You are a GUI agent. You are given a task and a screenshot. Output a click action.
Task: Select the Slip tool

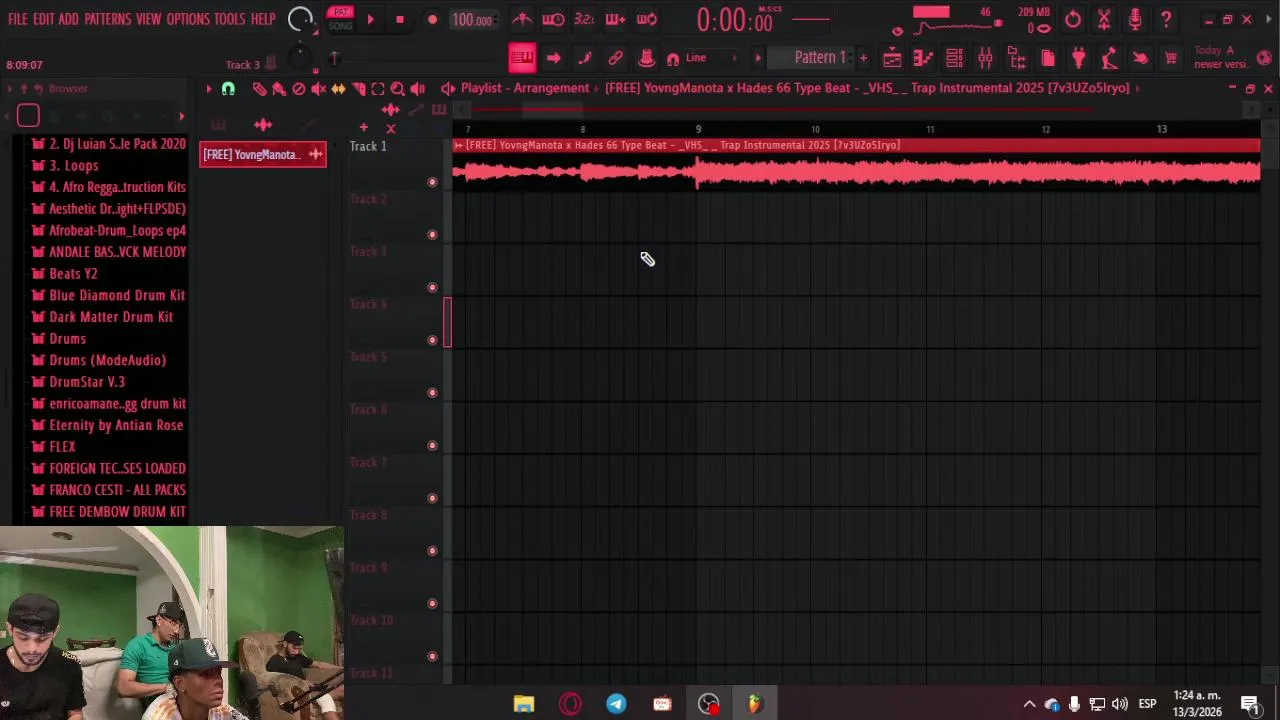coord(338,89)
